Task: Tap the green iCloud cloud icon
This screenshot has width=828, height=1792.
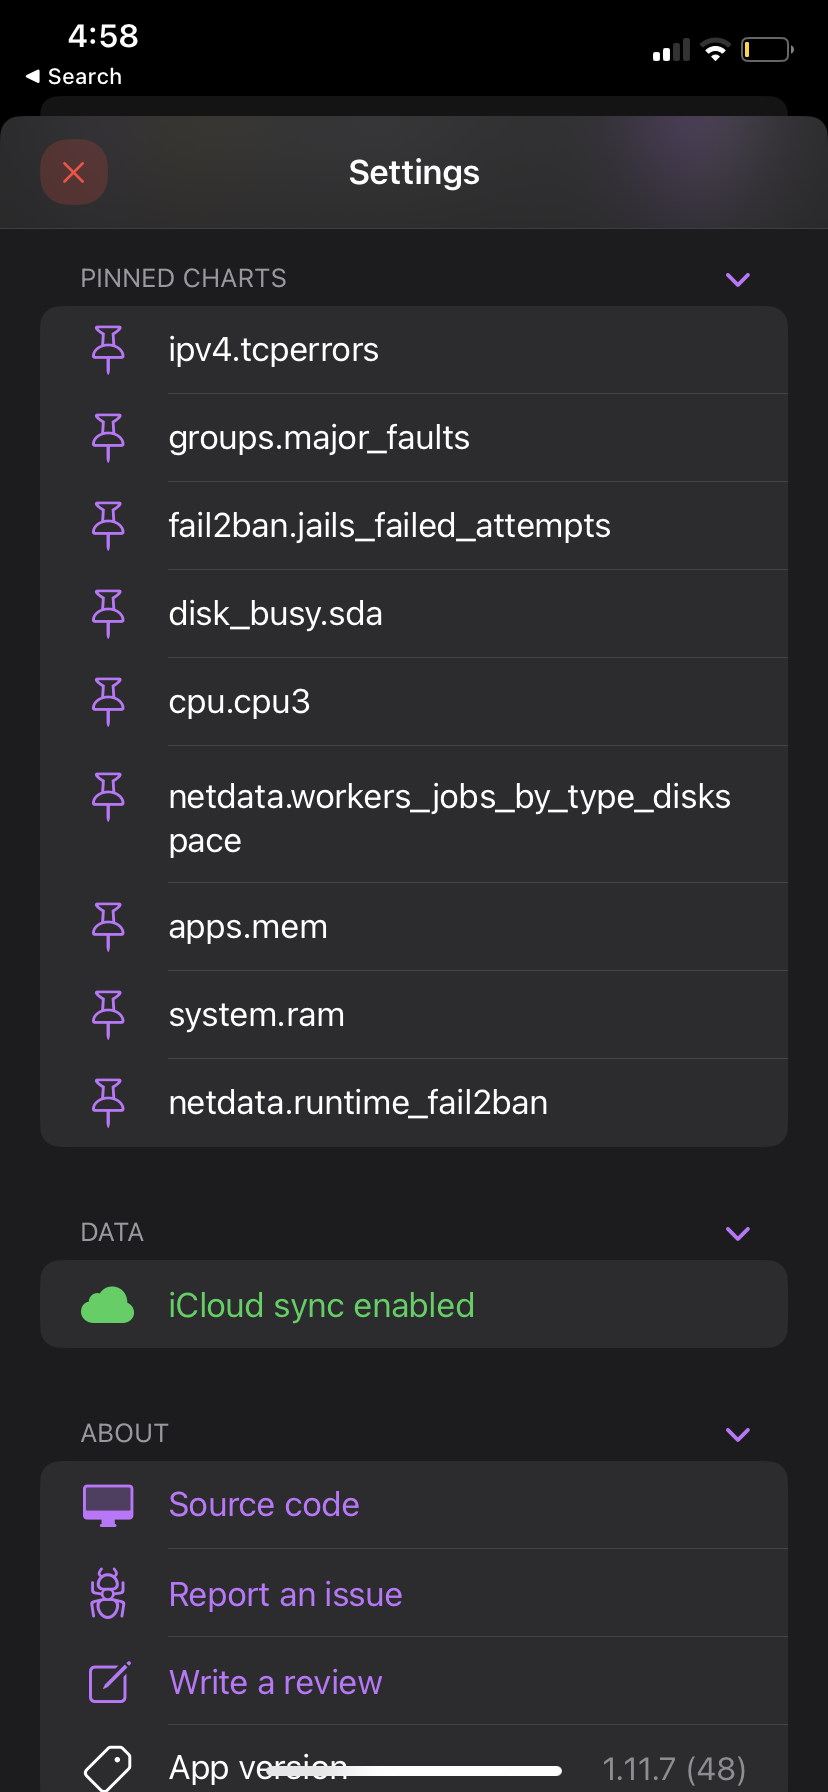Action: click(107, 1305)
